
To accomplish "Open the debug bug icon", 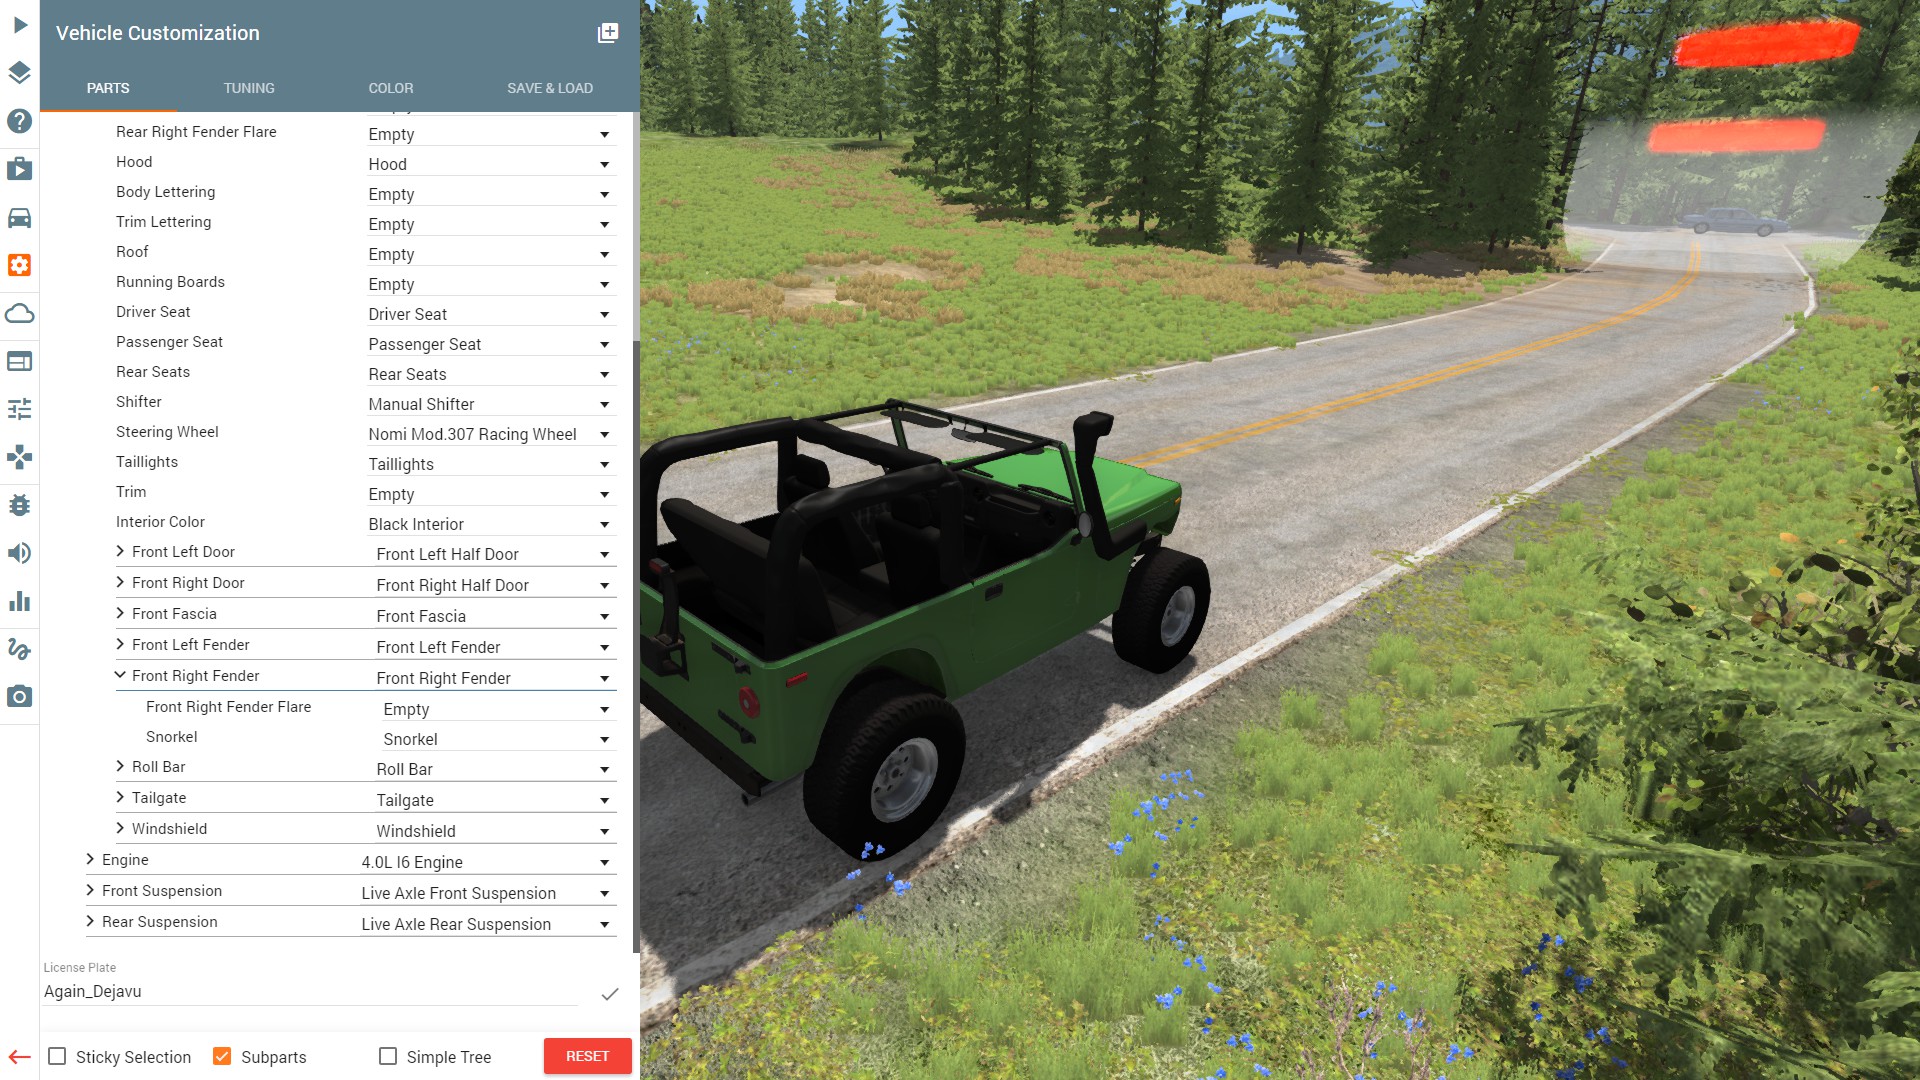I will [20, 505].
